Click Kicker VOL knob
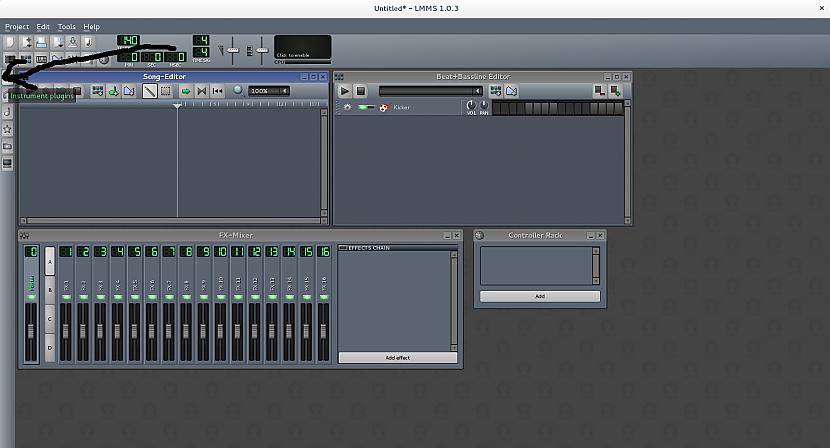Image resolution: width=830 pixels, height=448 pixels. pyautogui.click(x=471, y=105)
